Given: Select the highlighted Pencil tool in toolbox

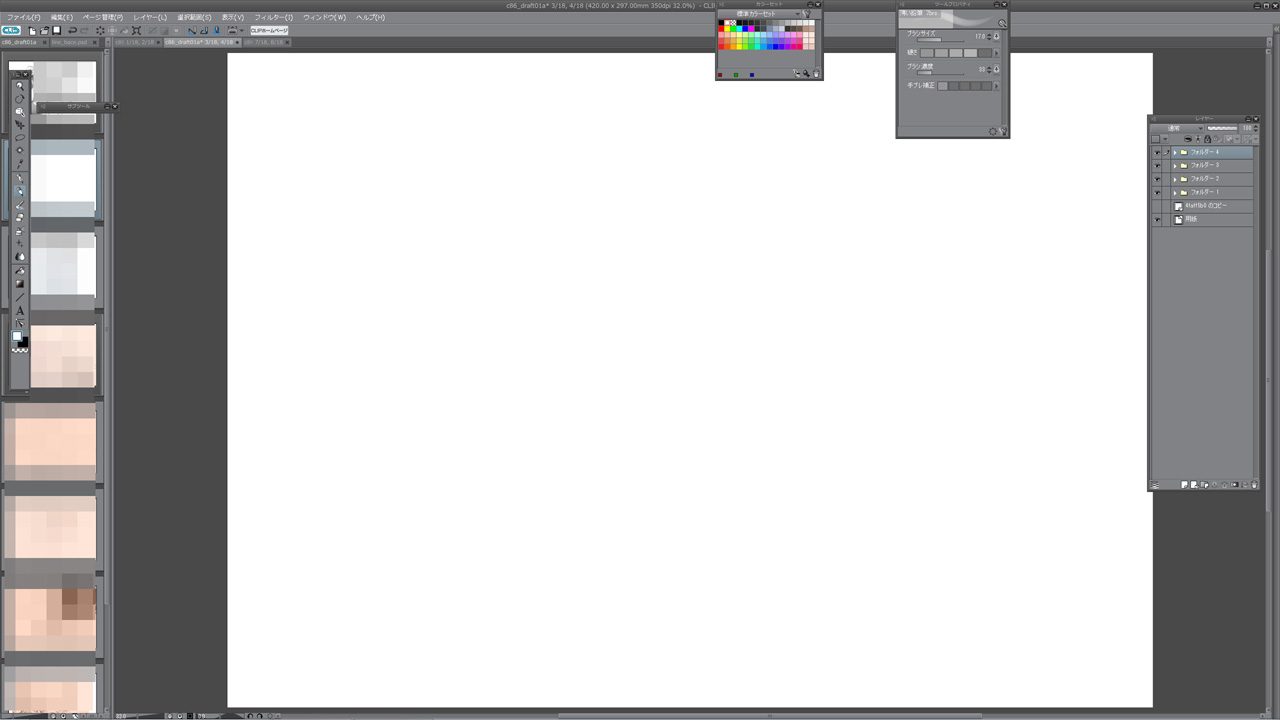Looking at the screenshot, I should tap(20, 191).
